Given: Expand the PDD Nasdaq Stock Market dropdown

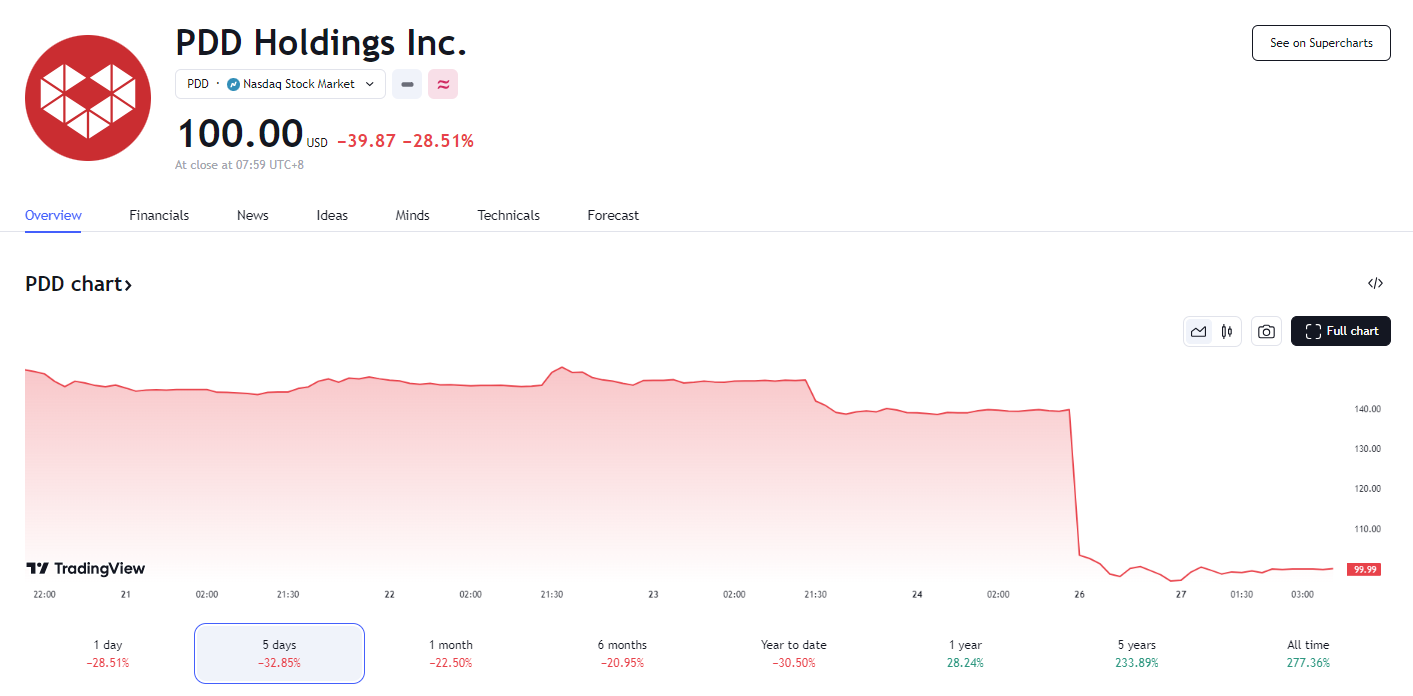Looking at the screenshot, I should tap(280, 85).
